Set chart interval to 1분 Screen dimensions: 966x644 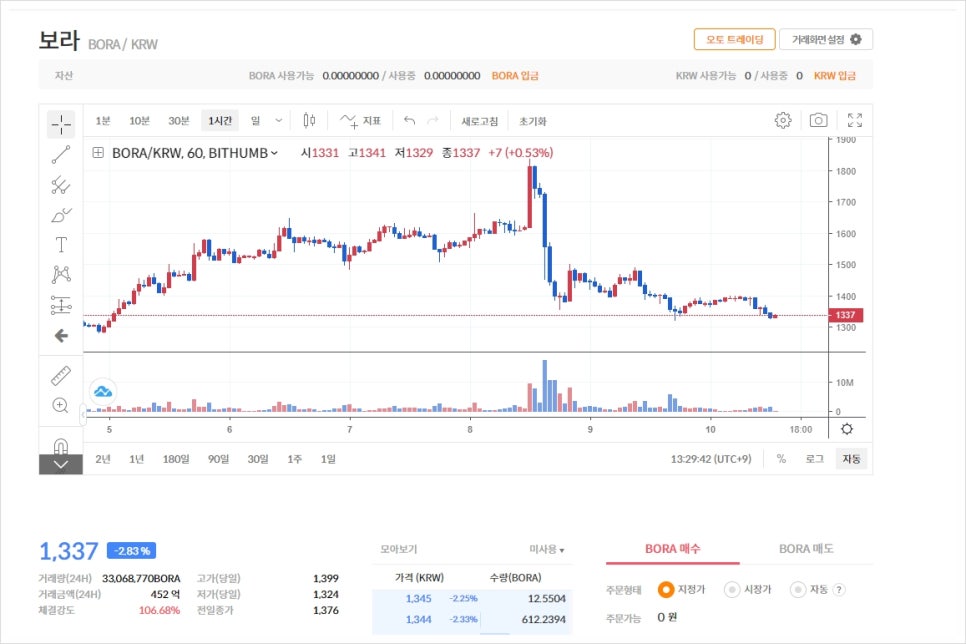tap(103, 121)
